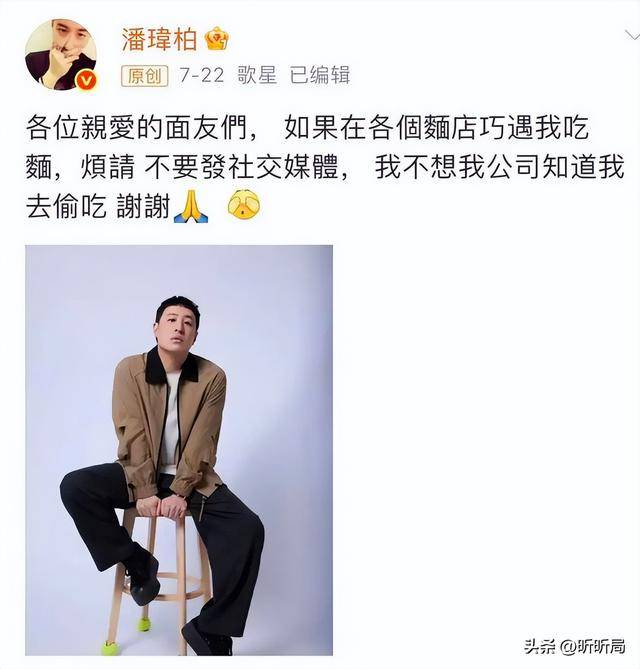Click the phrase 如果在各個麵店巧遇我吃
This screenshot has height=669, width=640.
pyautogui.click(x=437, y=127)
